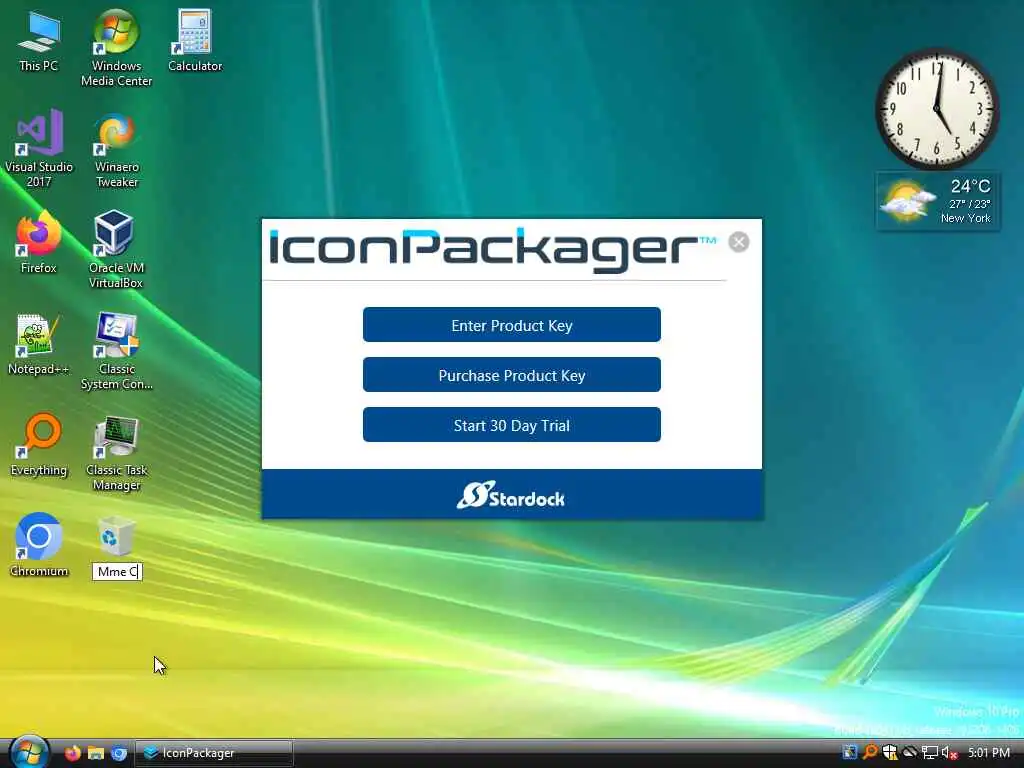Select the Notepad++ desktop shortcut
The height and width of the screenshot is (768, 1024).
(x=39, y=344)
